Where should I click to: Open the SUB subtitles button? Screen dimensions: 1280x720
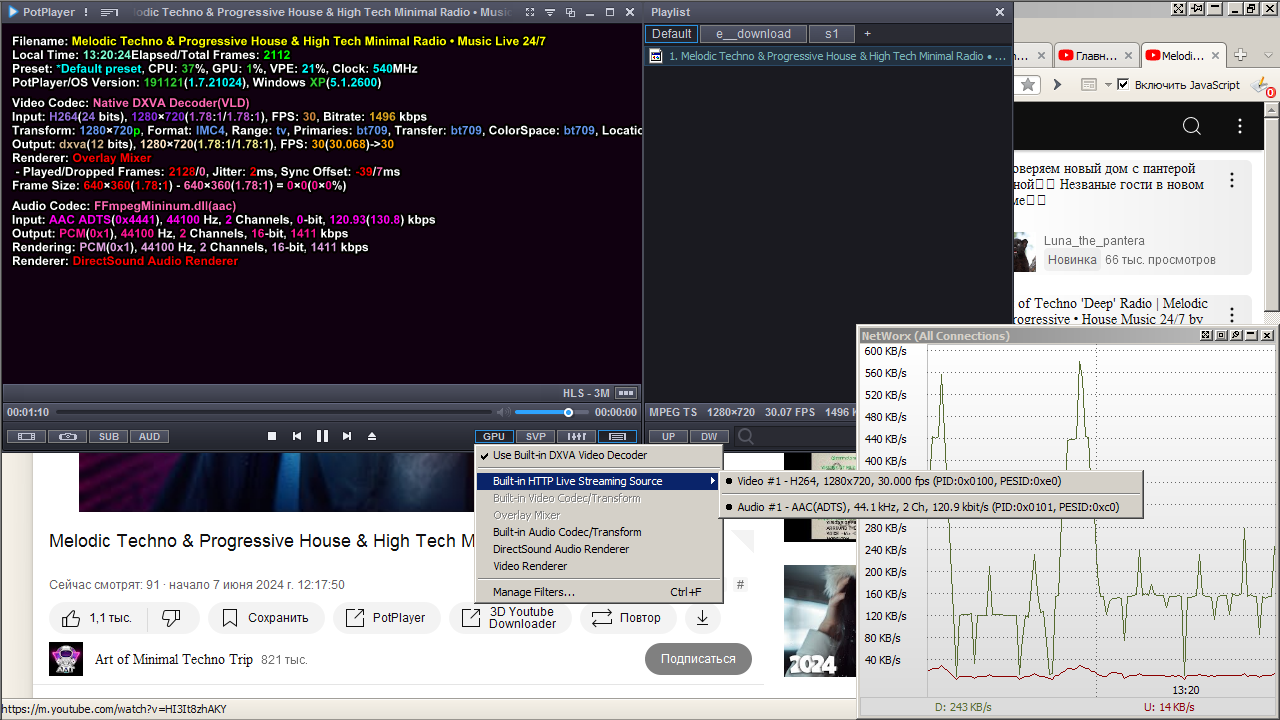pos(108,436)
